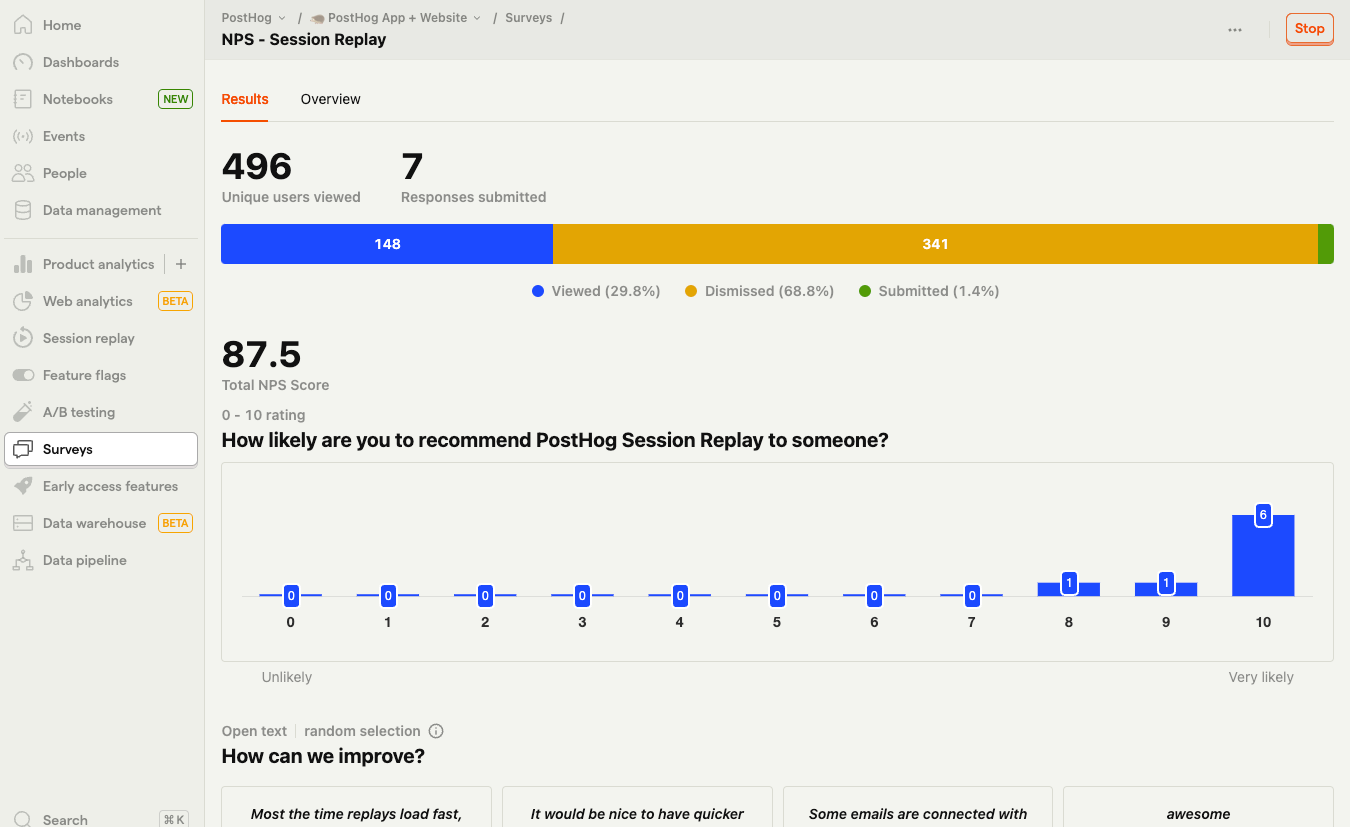
Task: Open Dashboards in the sidebar
Action: tap(100, 62)
